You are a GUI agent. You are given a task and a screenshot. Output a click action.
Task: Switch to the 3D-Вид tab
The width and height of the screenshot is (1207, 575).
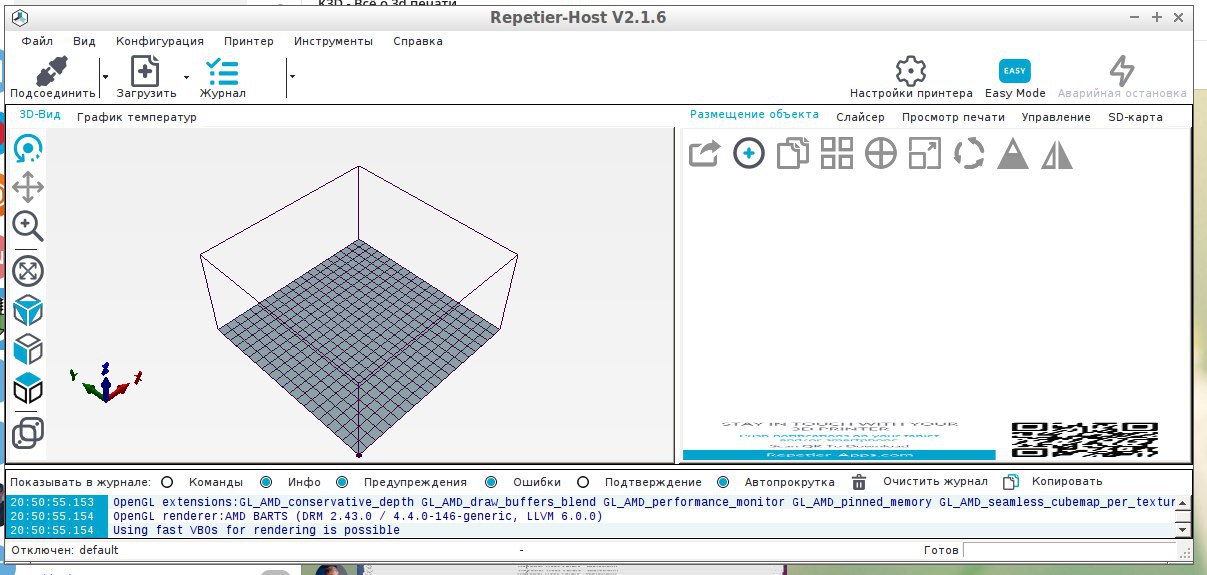pyautogui.click(x=40, y=115)
